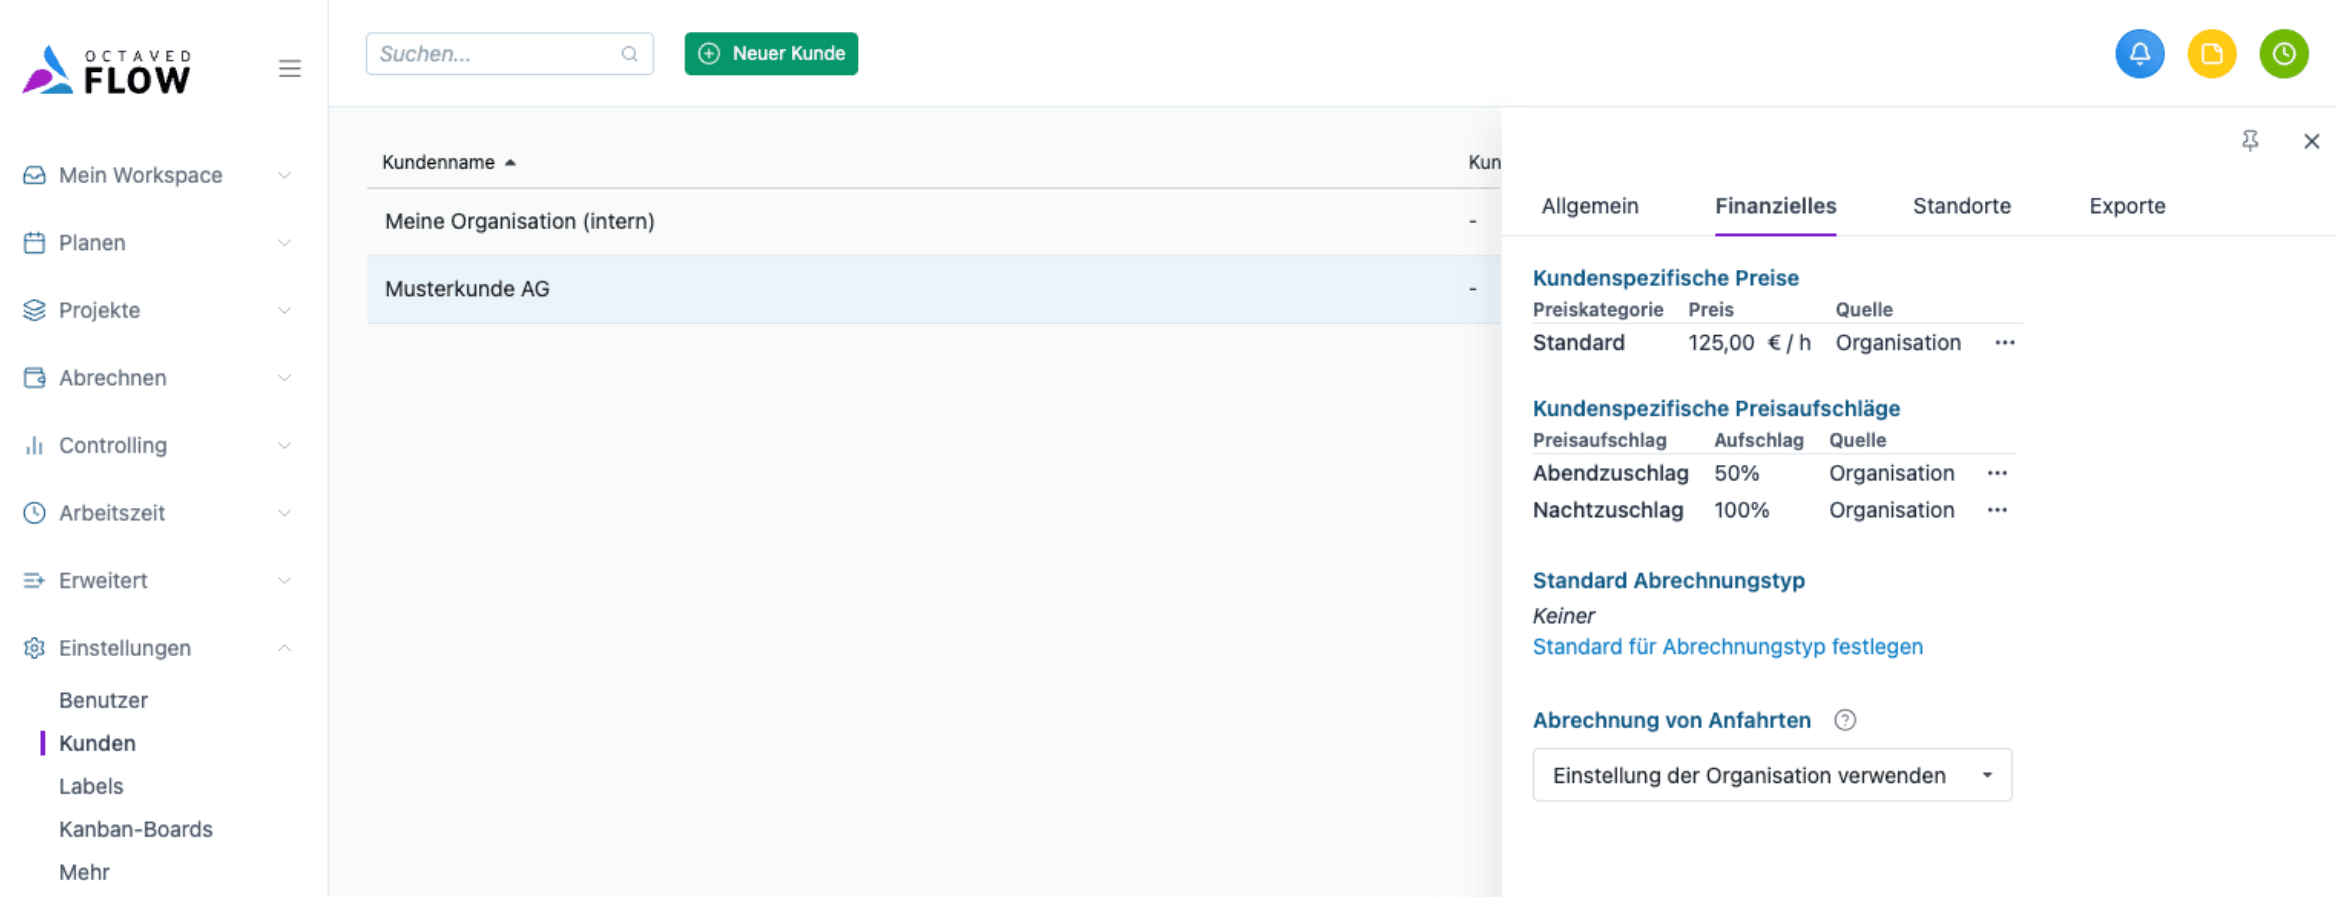The image size is (2336, 897).
Task: Pin the customer detail panel
Action: (x=2249, y=141)
